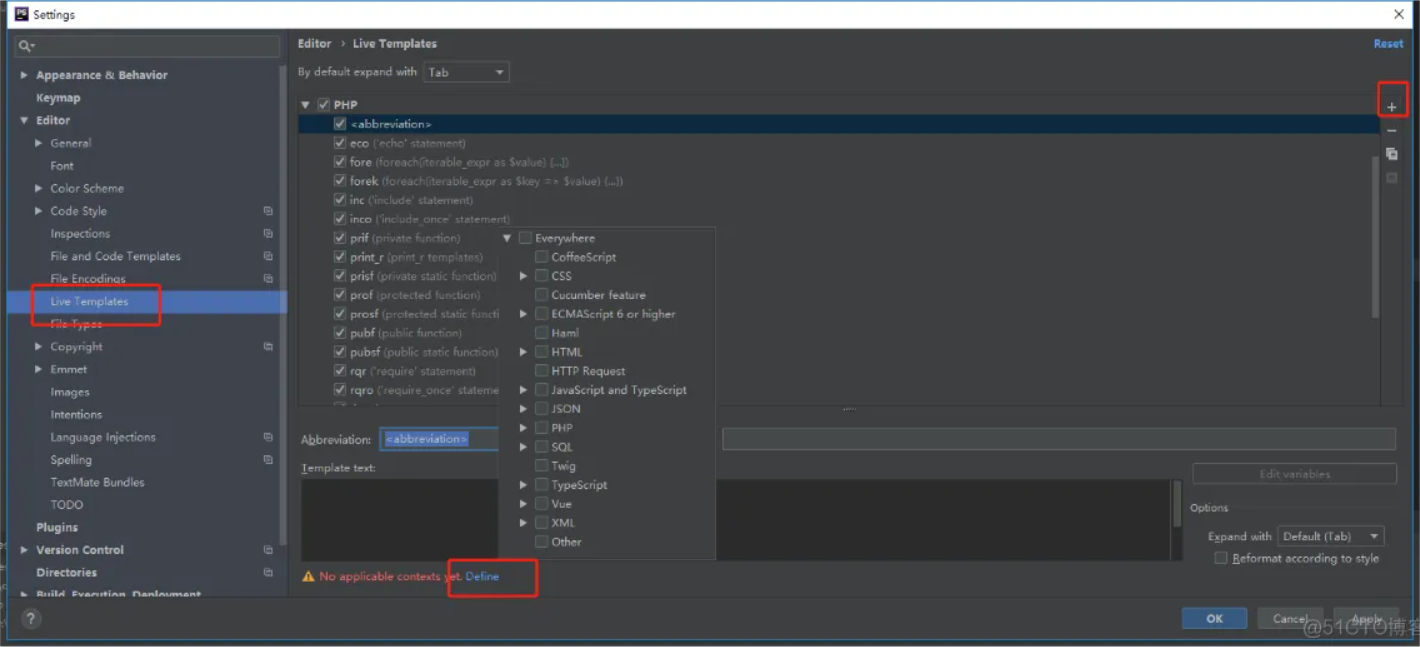This screenshot has height=647, width=1420.
Task: Click the template description input field
Action: point(1059,439)
